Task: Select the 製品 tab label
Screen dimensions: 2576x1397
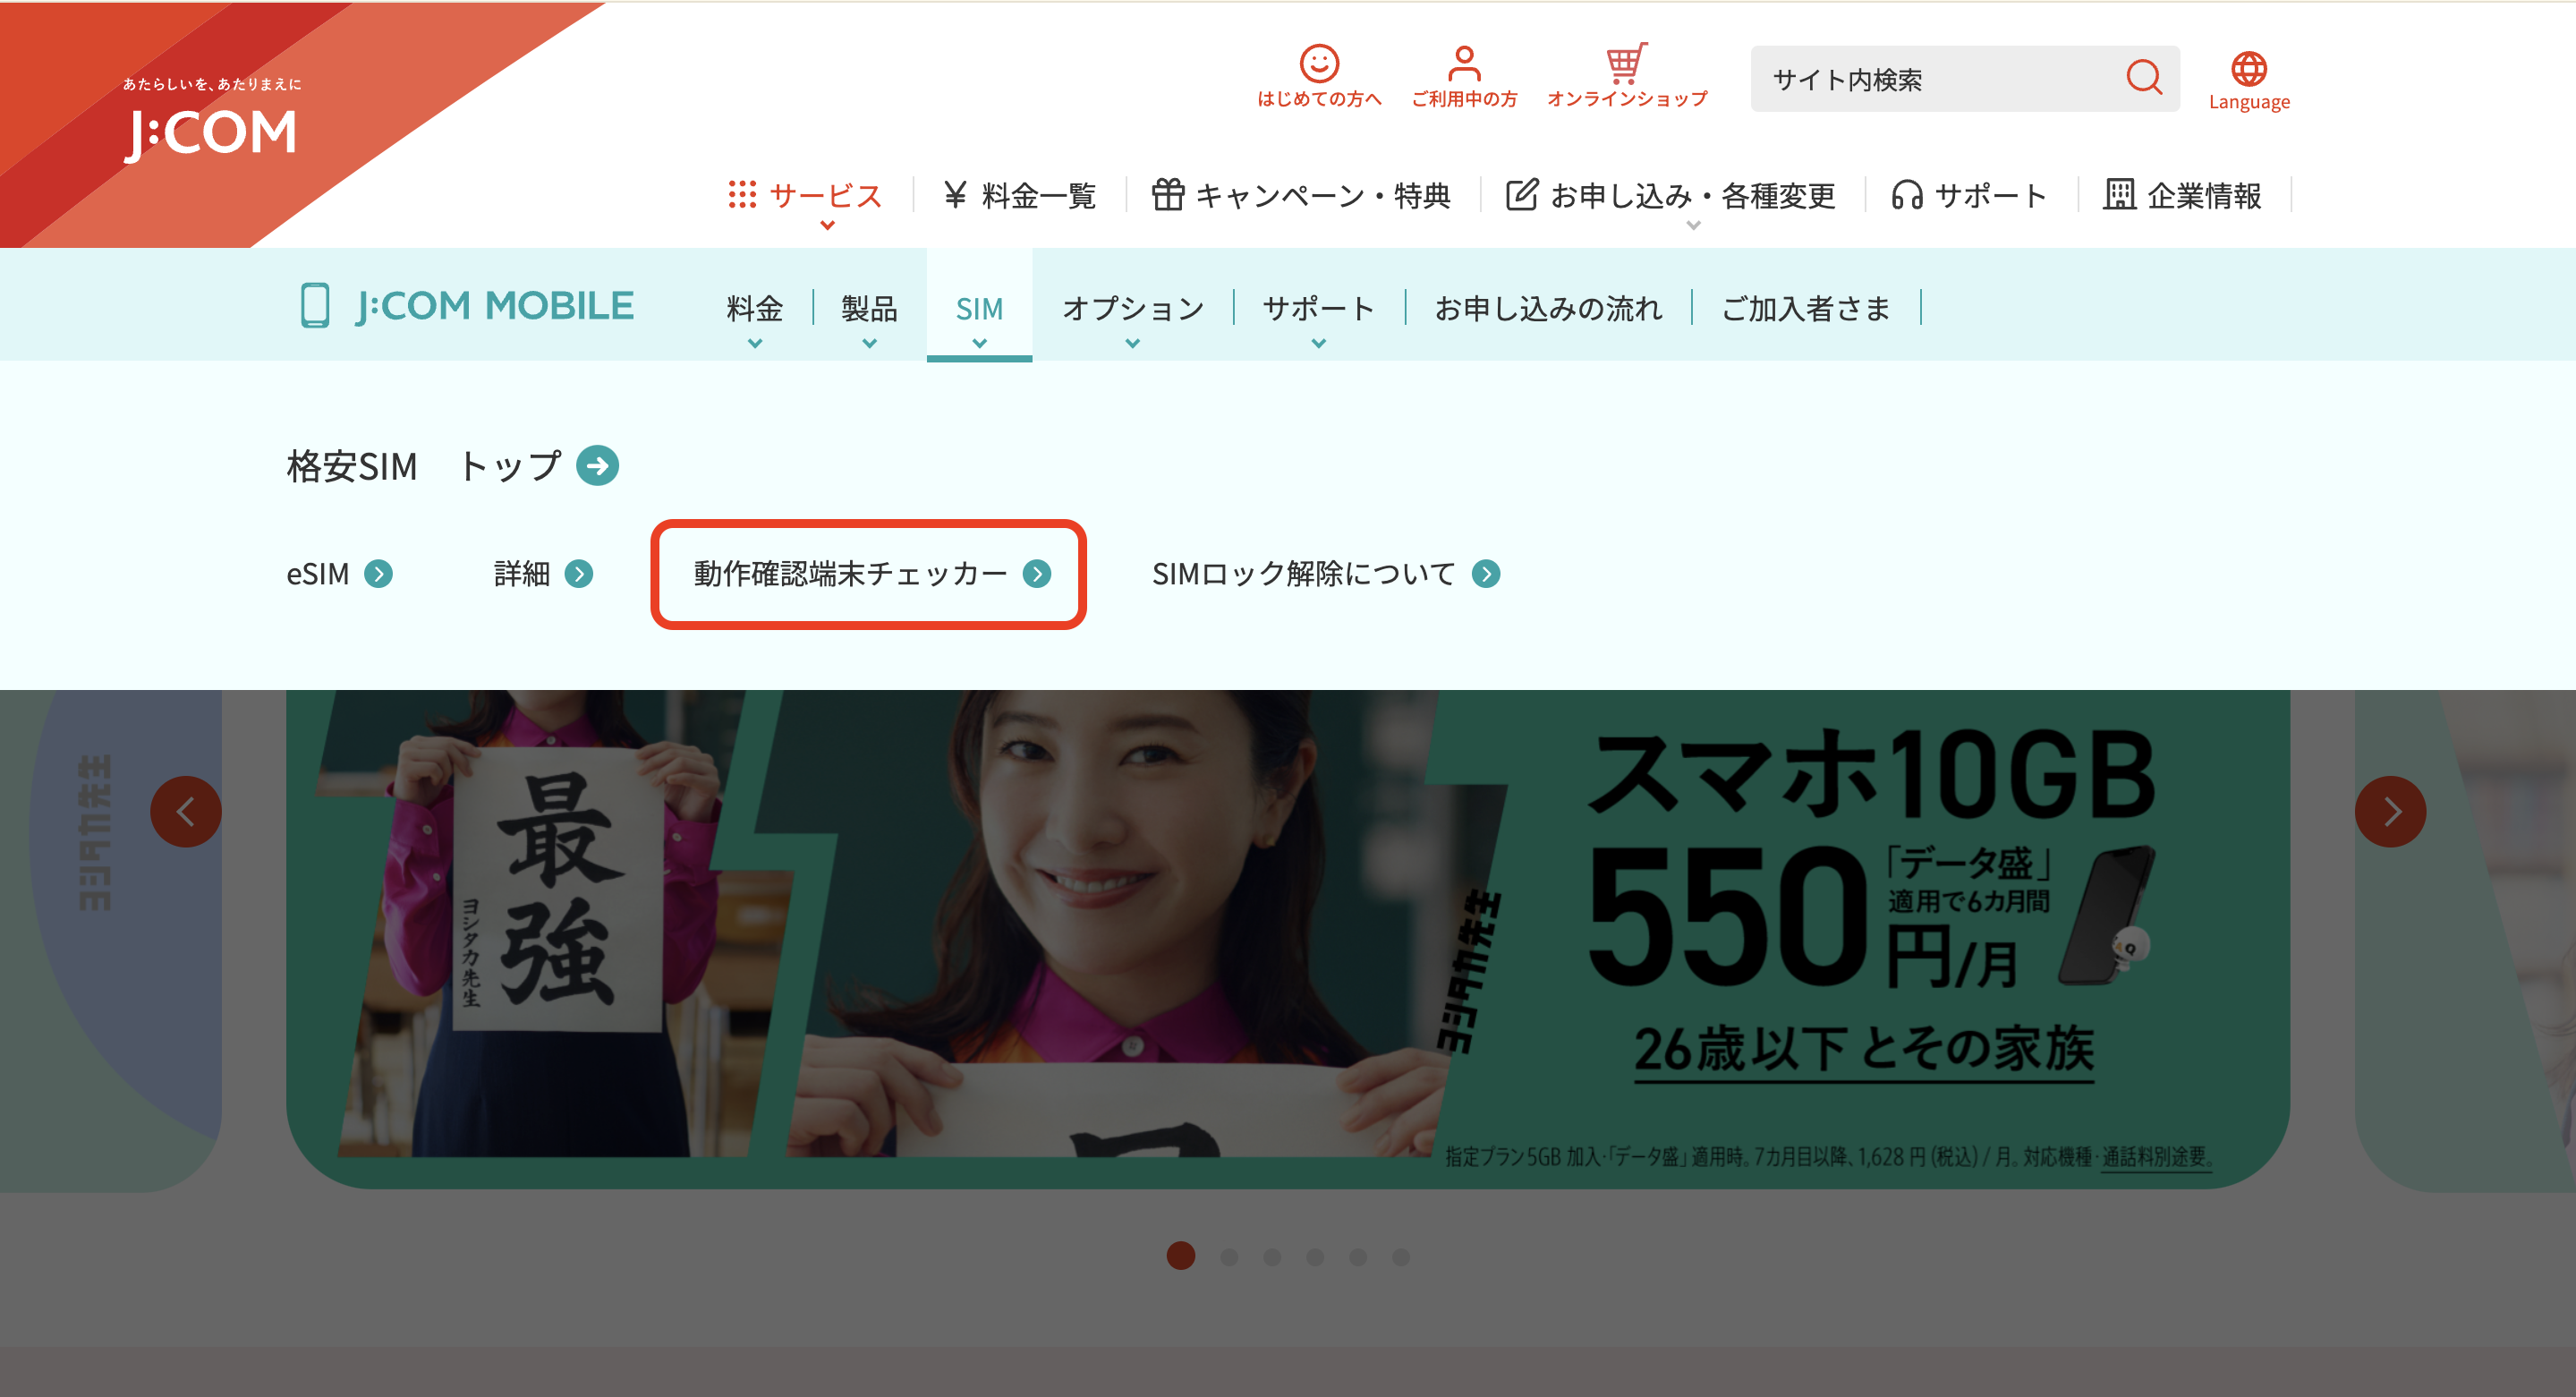Action: (x=869, y=308)
